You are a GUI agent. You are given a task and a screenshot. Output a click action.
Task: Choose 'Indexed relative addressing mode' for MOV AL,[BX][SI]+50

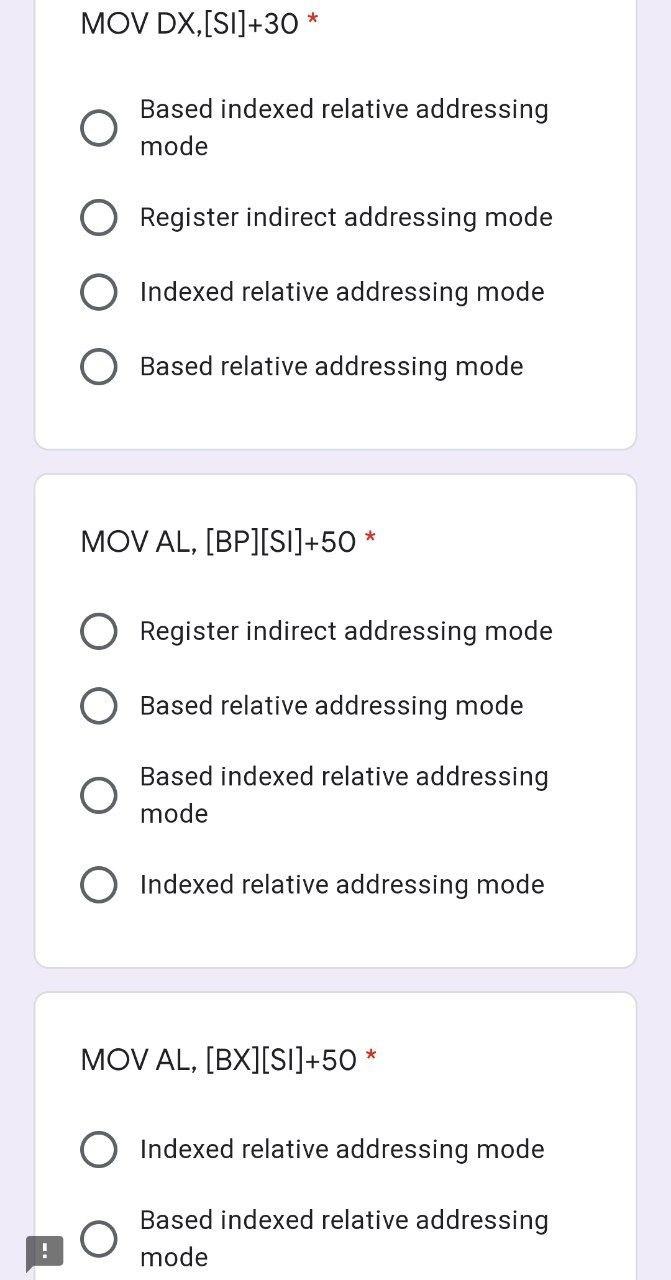tap(98, 1149)
